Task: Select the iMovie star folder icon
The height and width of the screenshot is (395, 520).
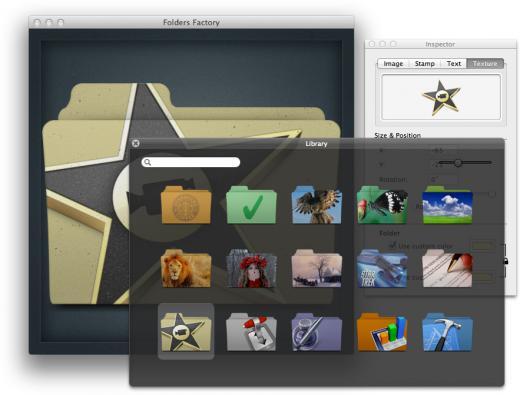Action: (186, 332)
